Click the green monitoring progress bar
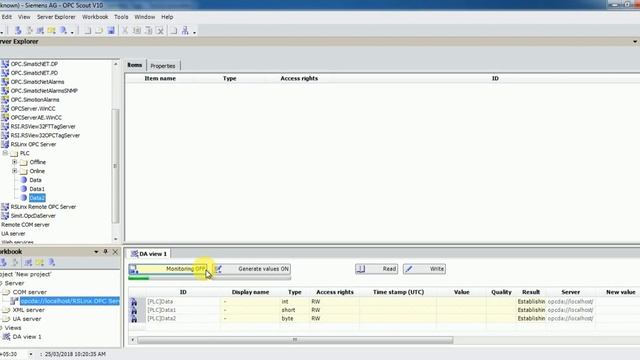The width and height of the screenshot is (640, 360). point(139,278)
